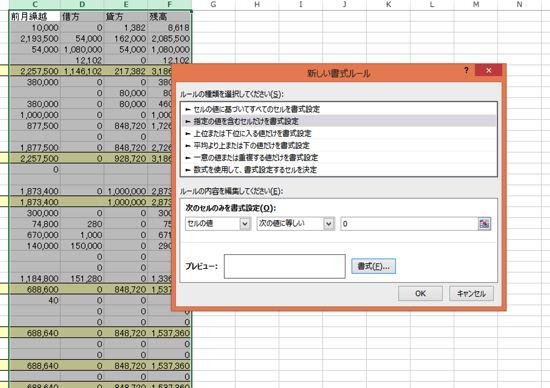Open the 次の値に等しい dropdown
Viewport: 550px width, 388px height.
[x=329, y=224]
